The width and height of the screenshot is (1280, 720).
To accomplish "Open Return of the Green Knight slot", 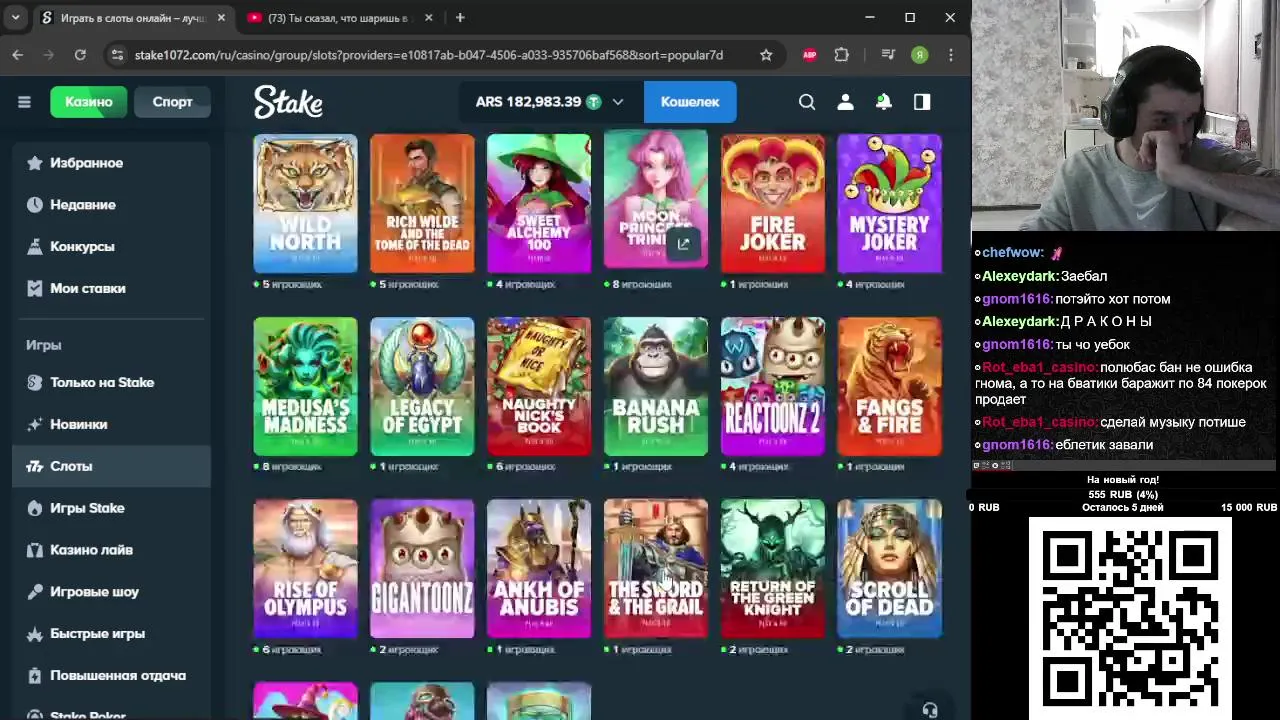I will click(x=773, y=569).
